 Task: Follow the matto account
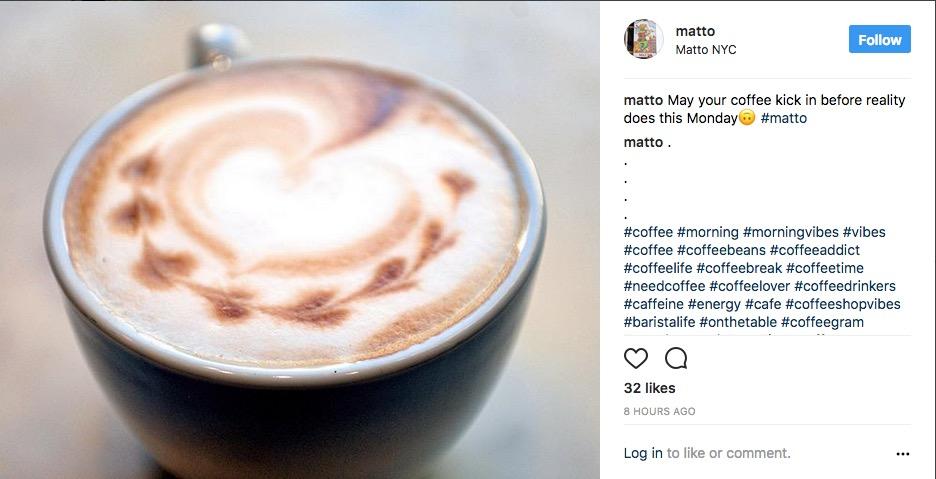tap(879, 39)
